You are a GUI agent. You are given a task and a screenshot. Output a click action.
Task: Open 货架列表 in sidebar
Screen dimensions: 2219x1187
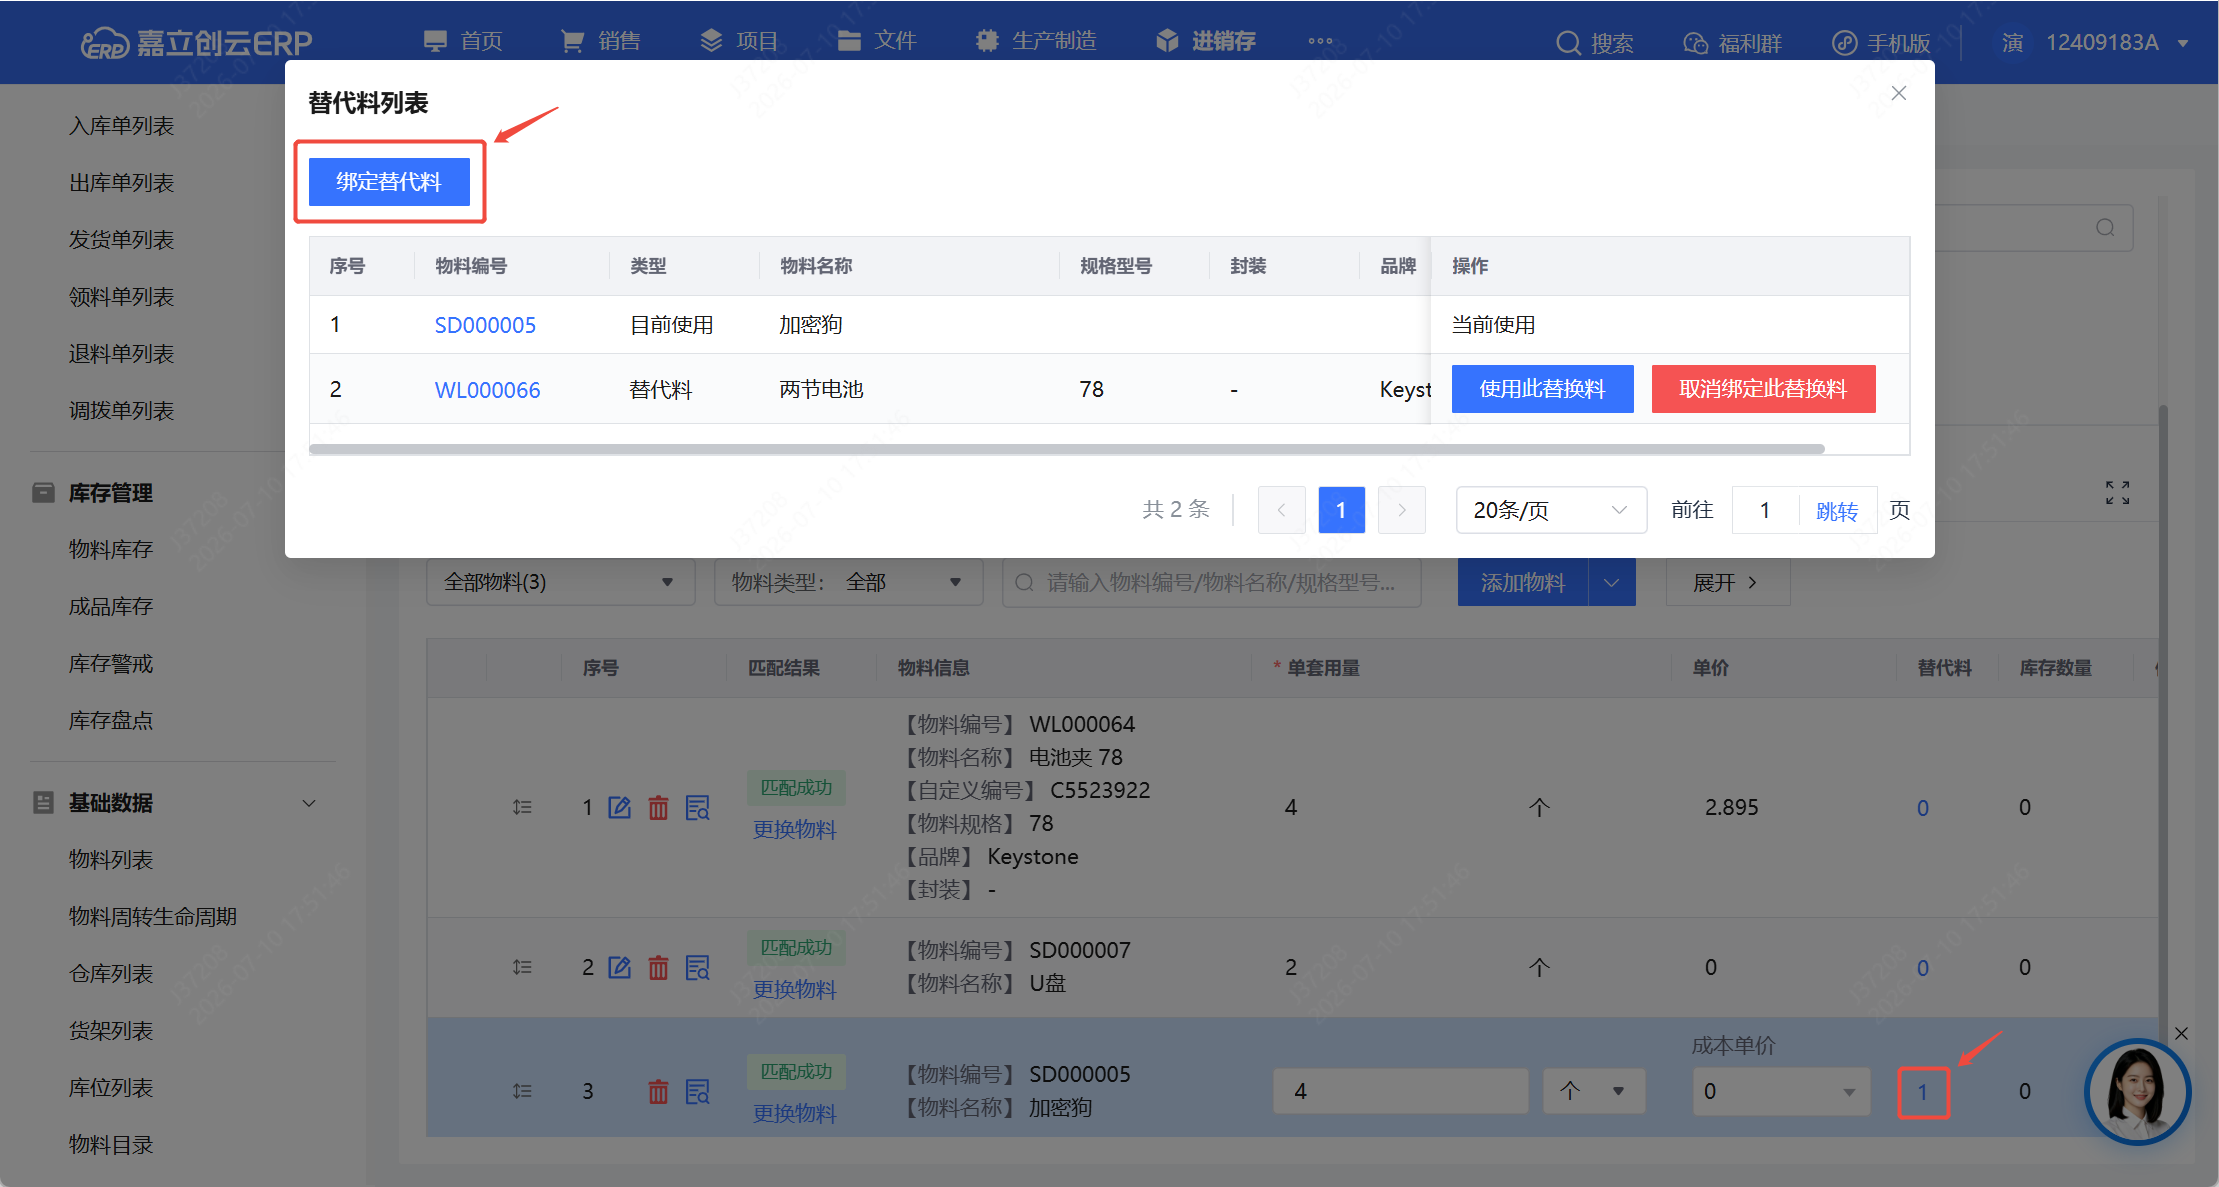click(x=110, y=1031)
